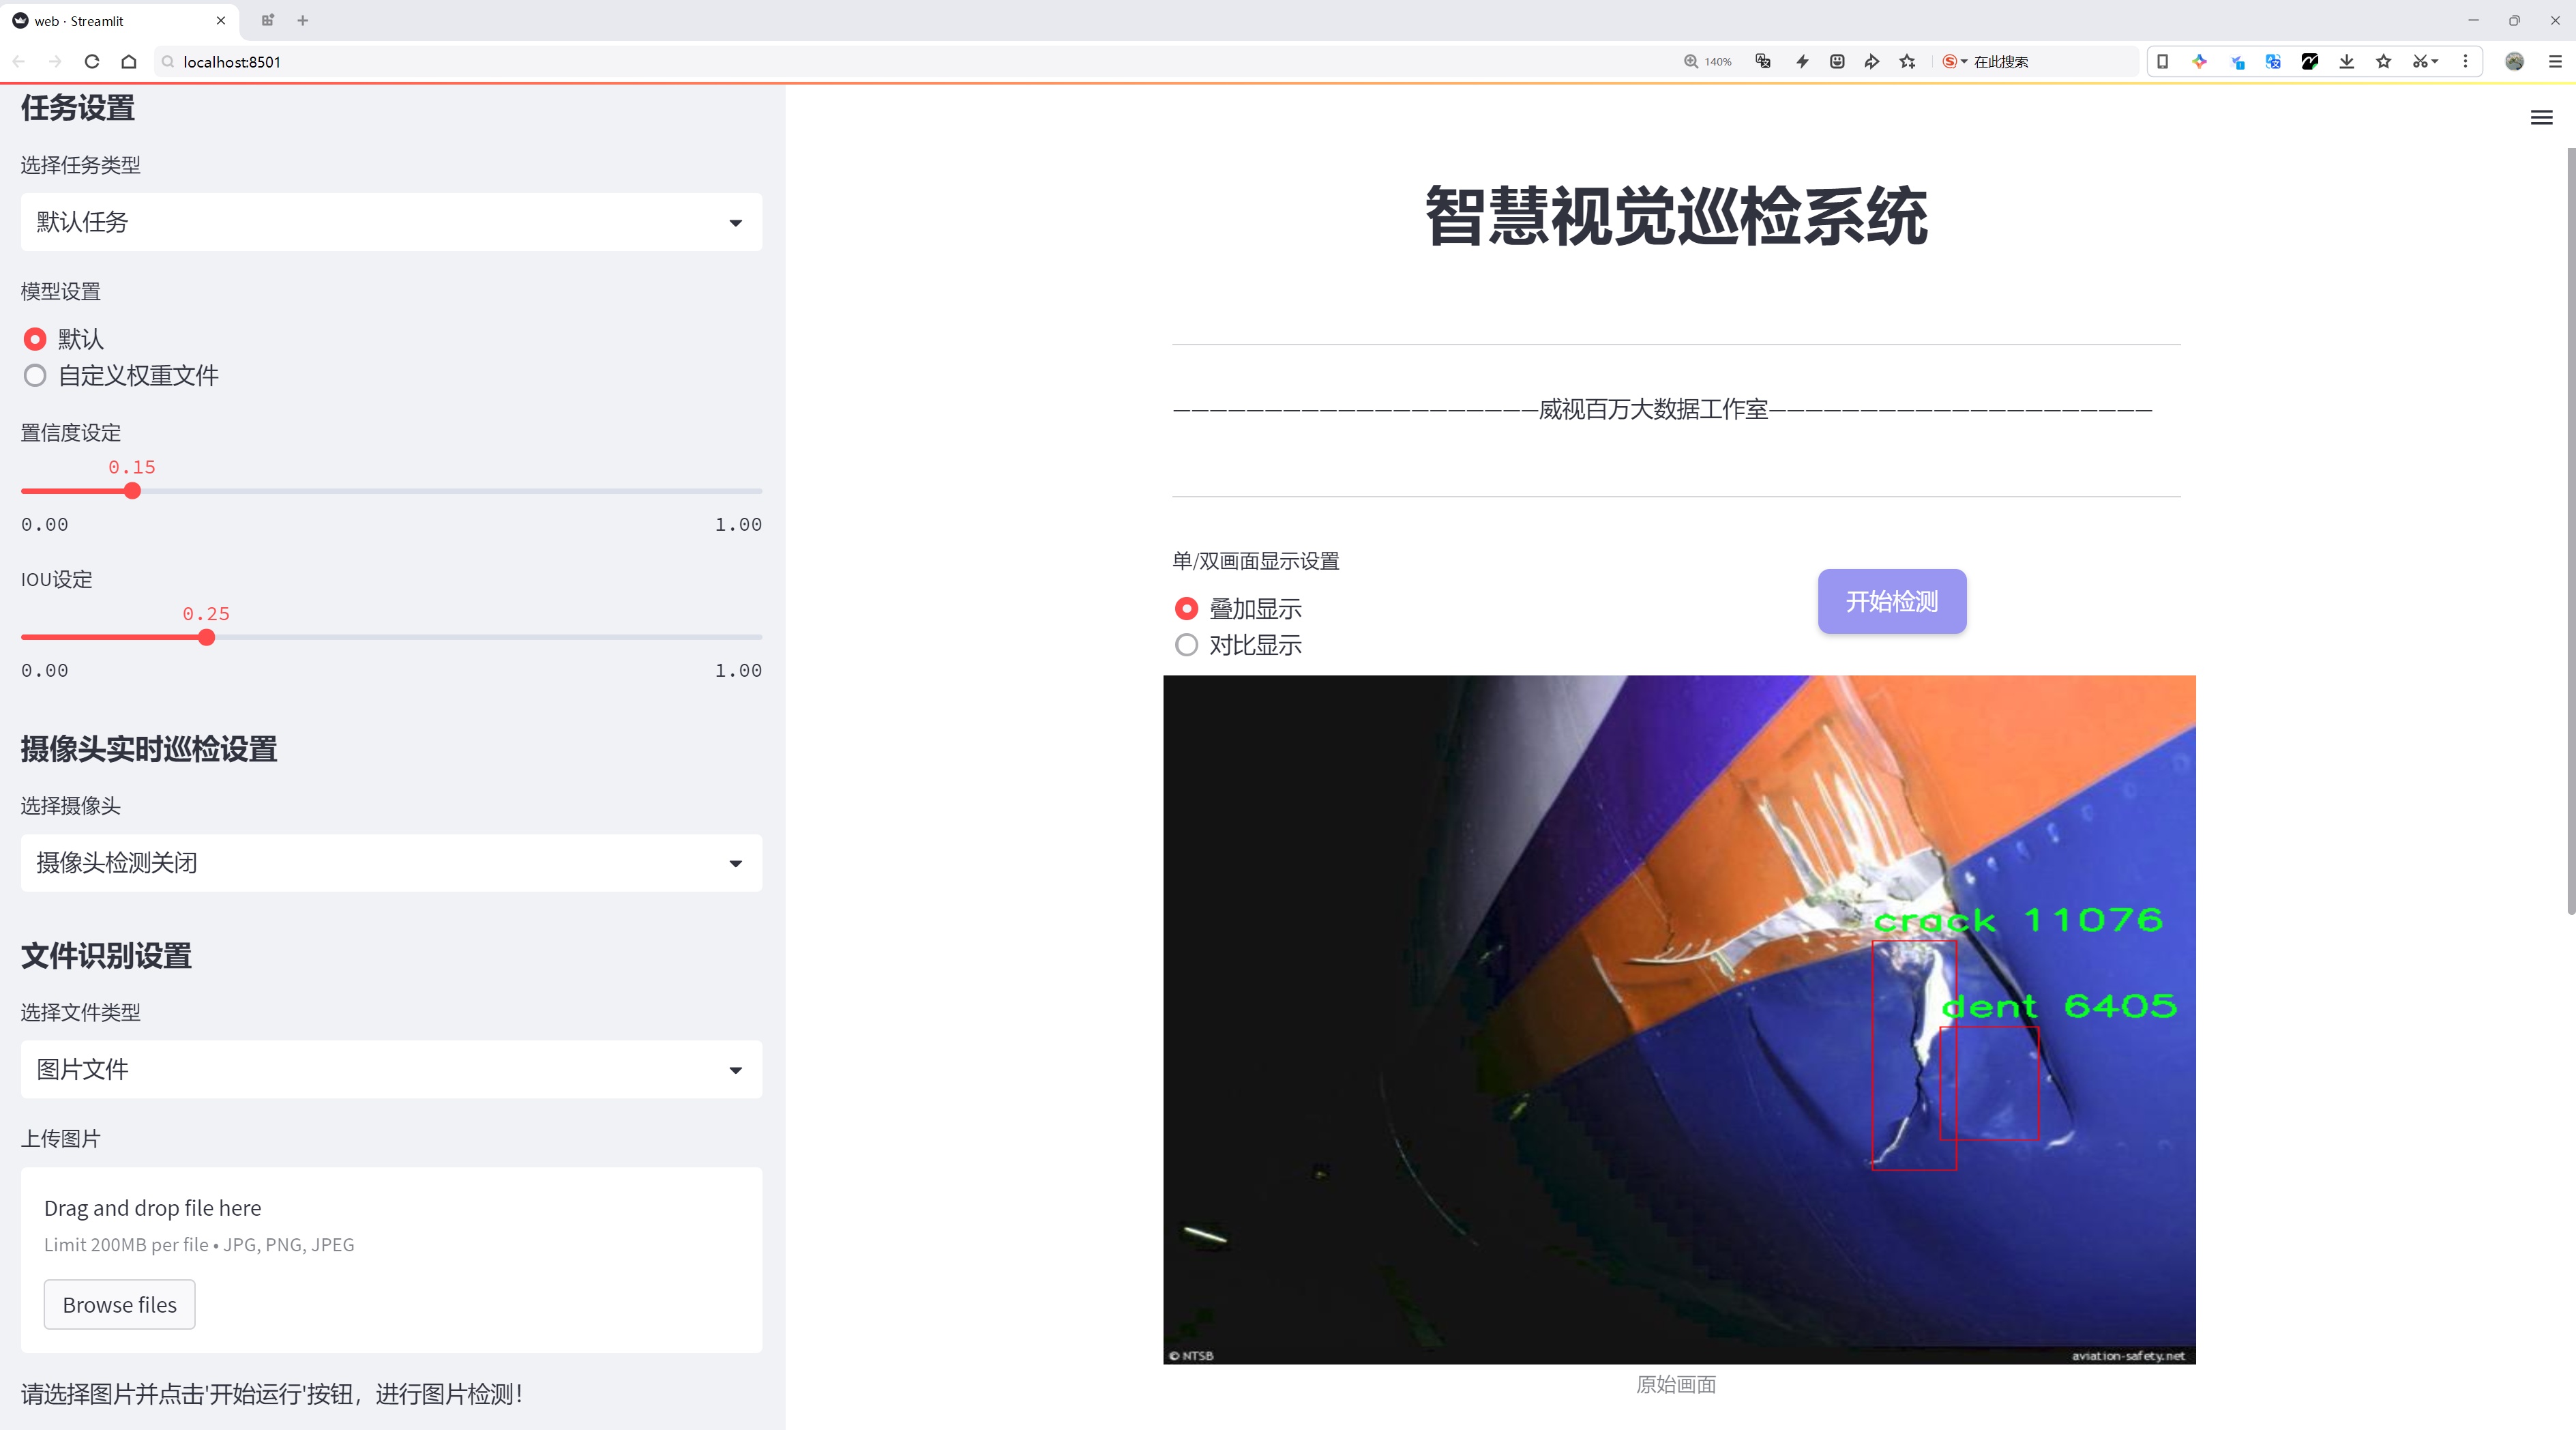The width and height of the screenshot is (2576, 1430).
Task: Click the Browse files button
Action: tap(119, 1304)
